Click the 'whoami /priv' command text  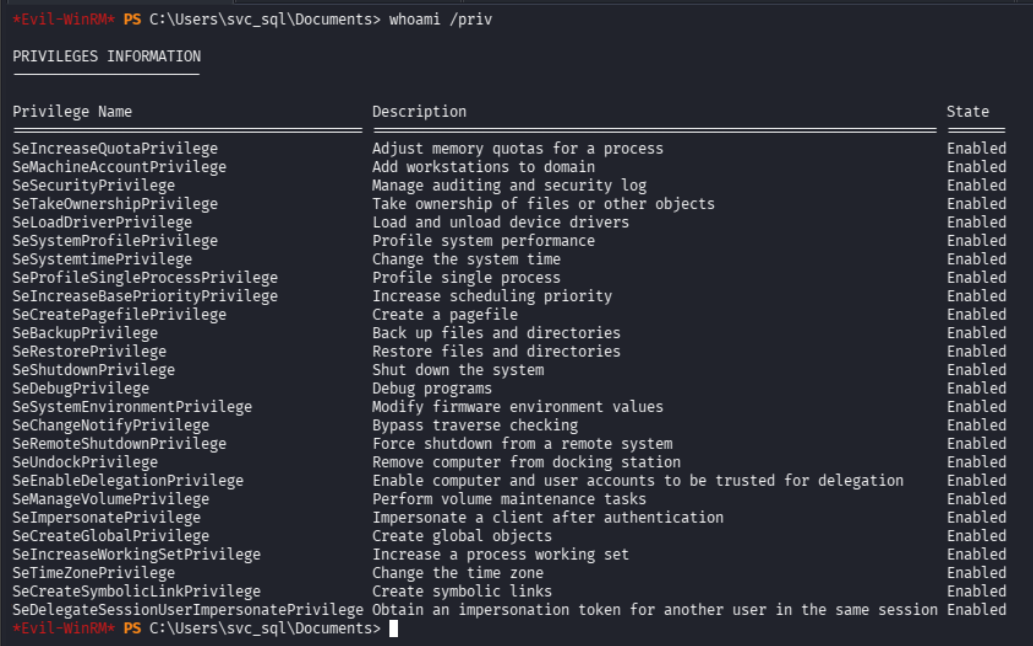point(439,19)
